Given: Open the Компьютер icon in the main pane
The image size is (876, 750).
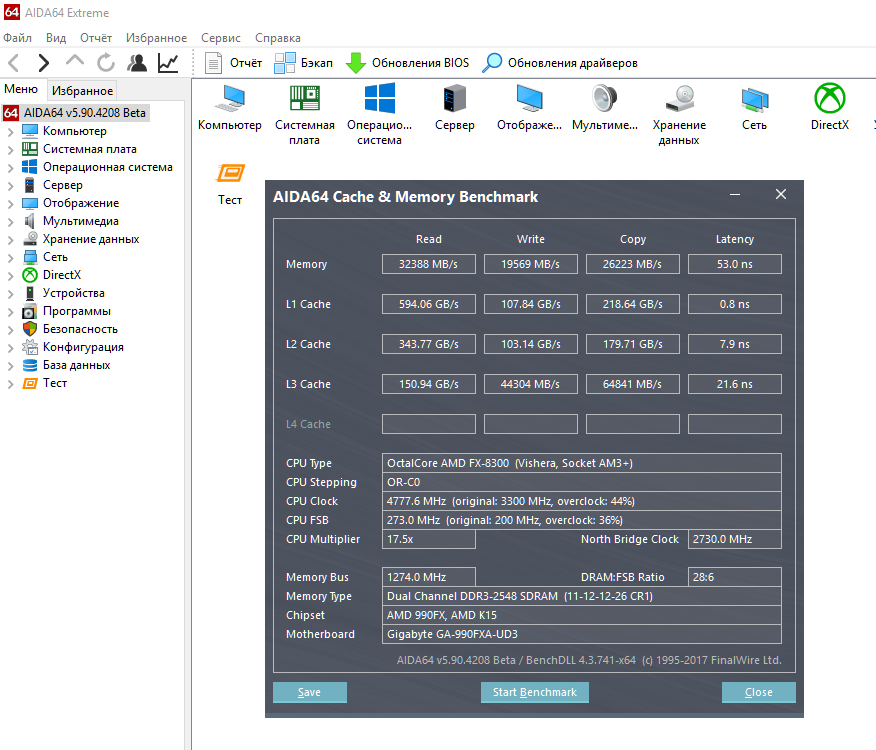Looking at the screenshot, I should [x=230, y=108].
